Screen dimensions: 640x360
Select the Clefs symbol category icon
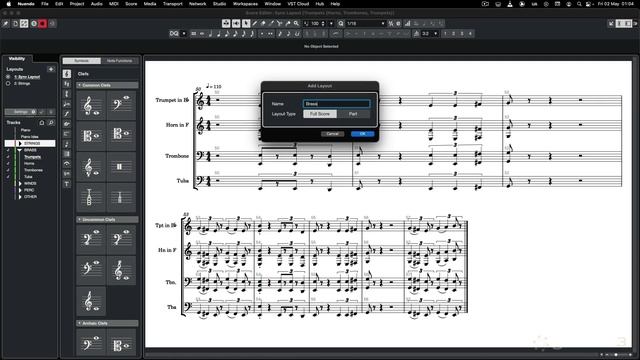[x=67, y=74]
